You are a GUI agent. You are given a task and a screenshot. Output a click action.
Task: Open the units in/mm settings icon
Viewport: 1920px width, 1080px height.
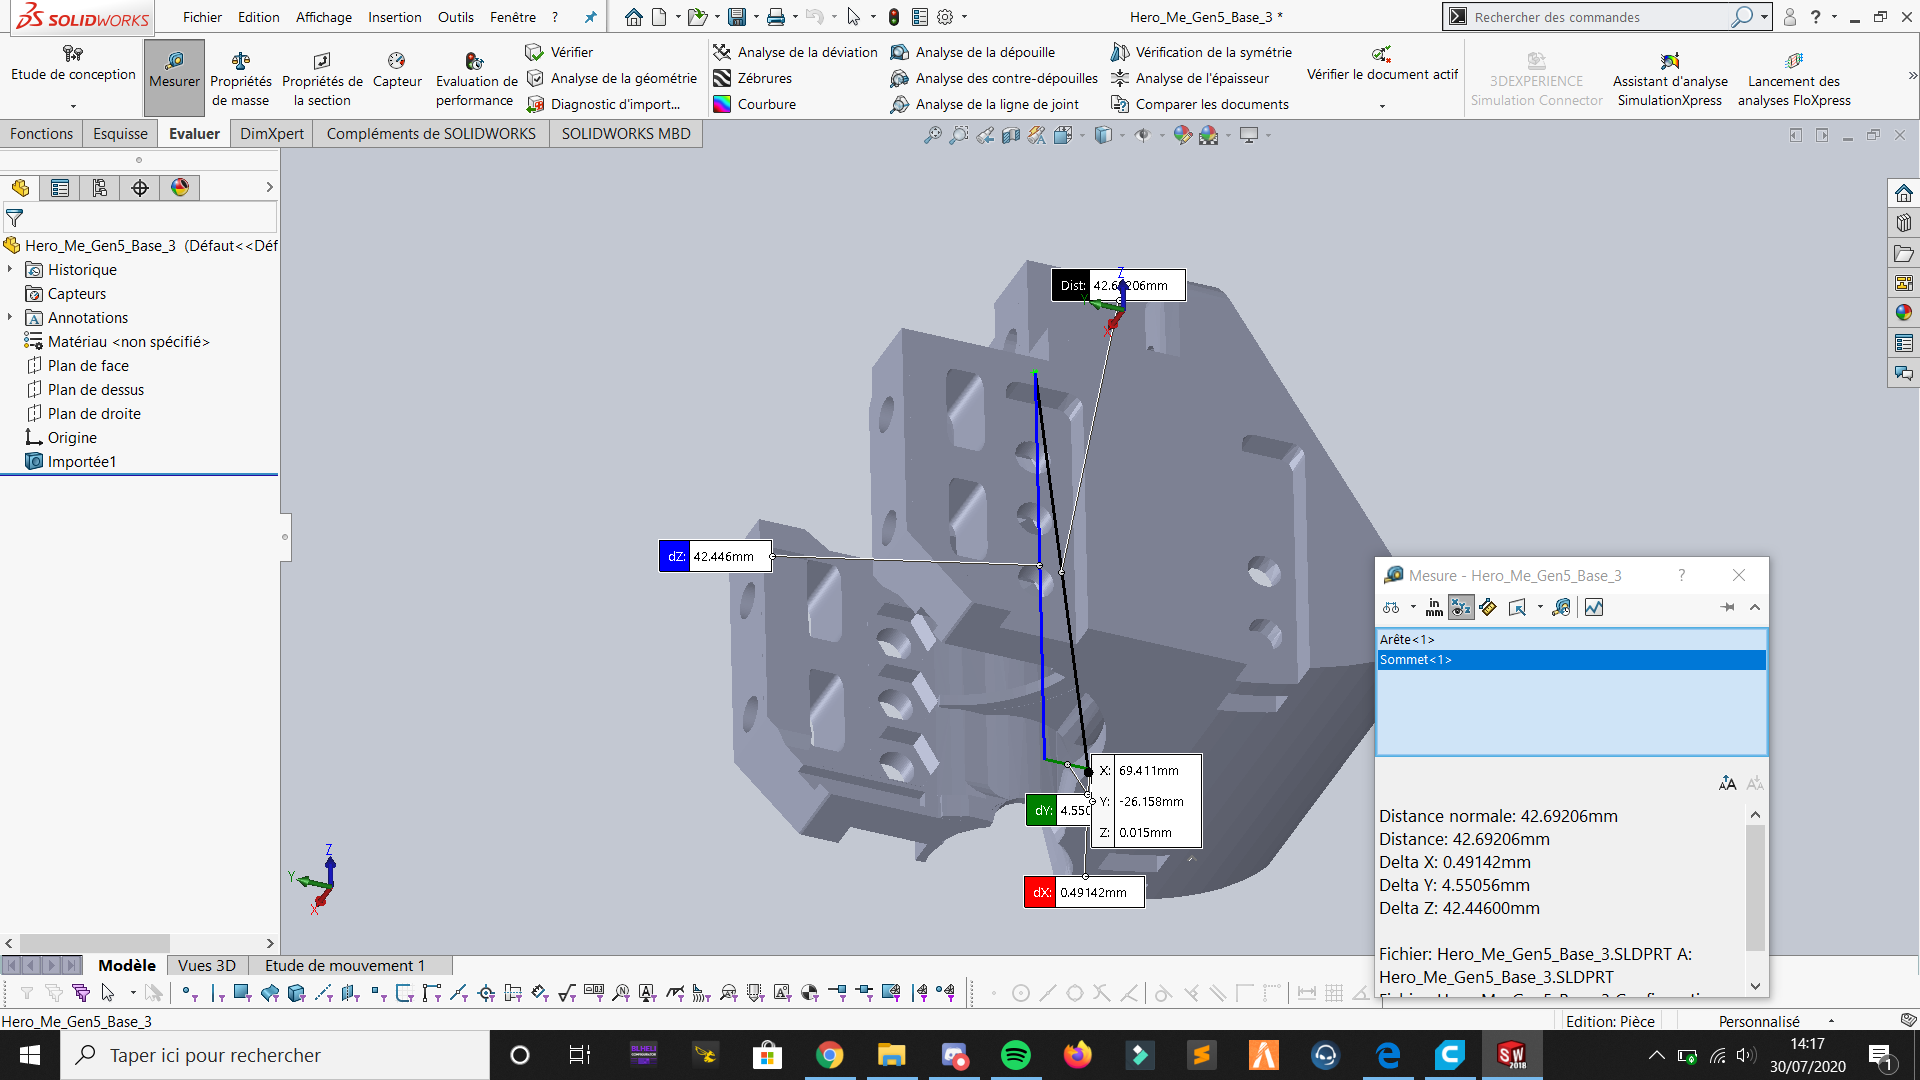click(x=1434, y=607)
